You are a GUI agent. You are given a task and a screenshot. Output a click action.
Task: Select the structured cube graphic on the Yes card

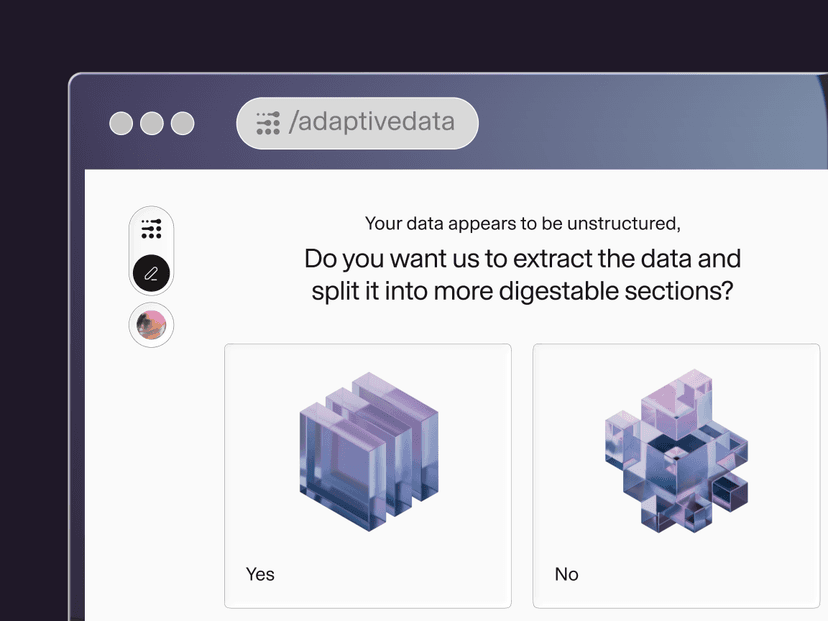click(367, 450)
